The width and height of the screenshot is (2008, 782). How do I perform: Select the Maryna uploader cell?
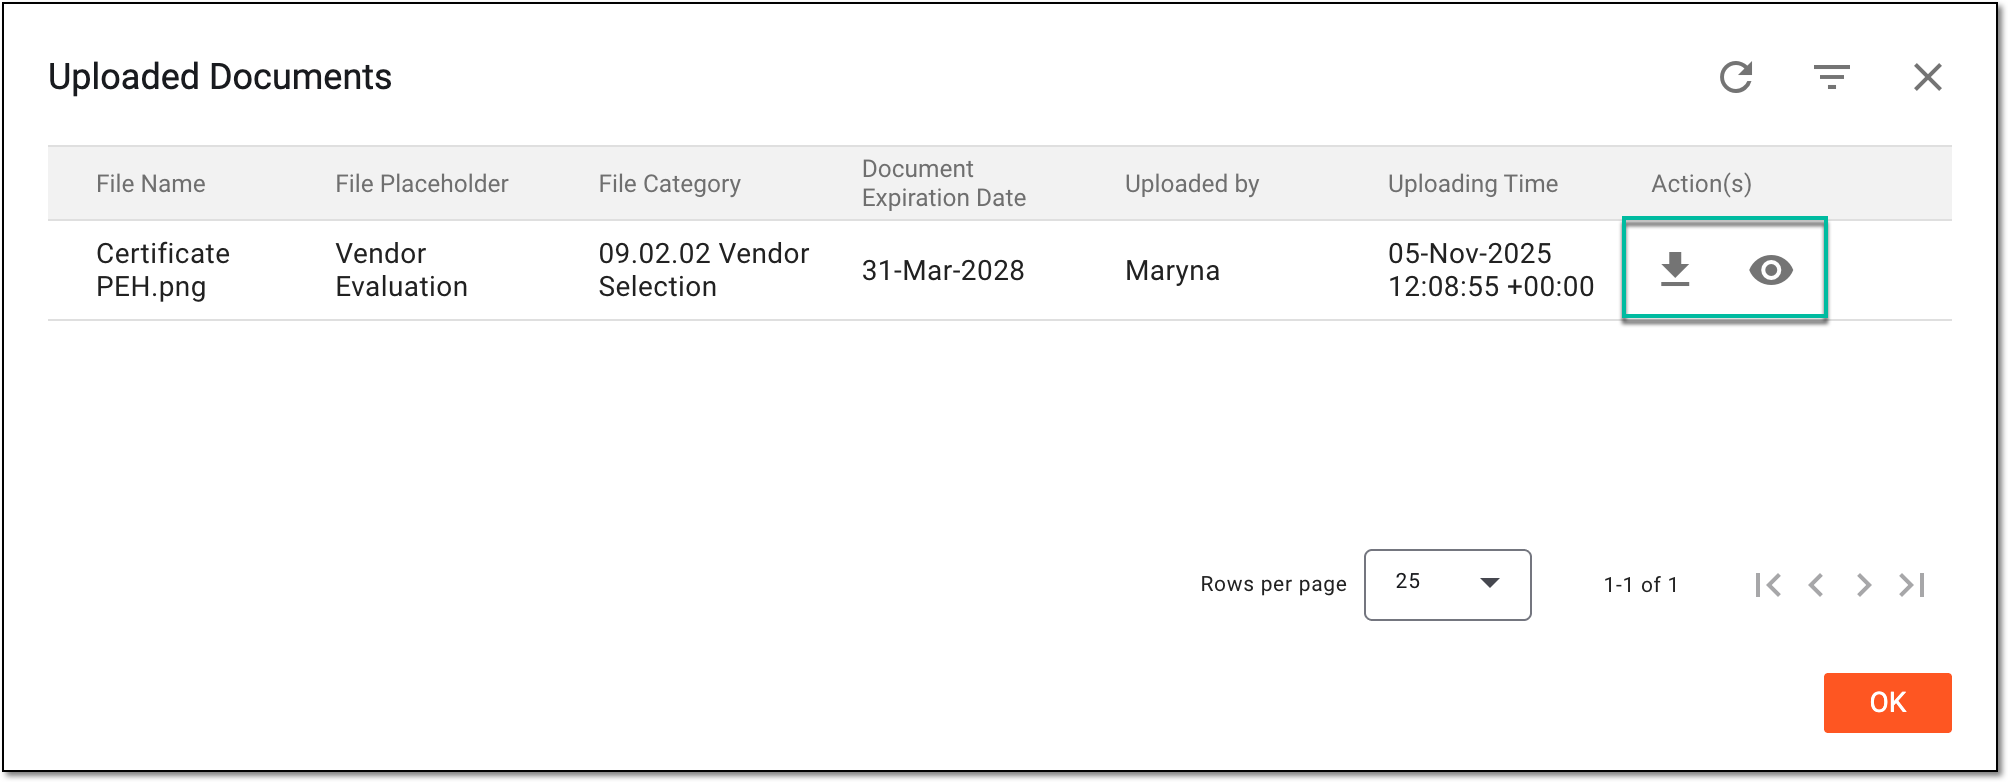[1172, 270]
